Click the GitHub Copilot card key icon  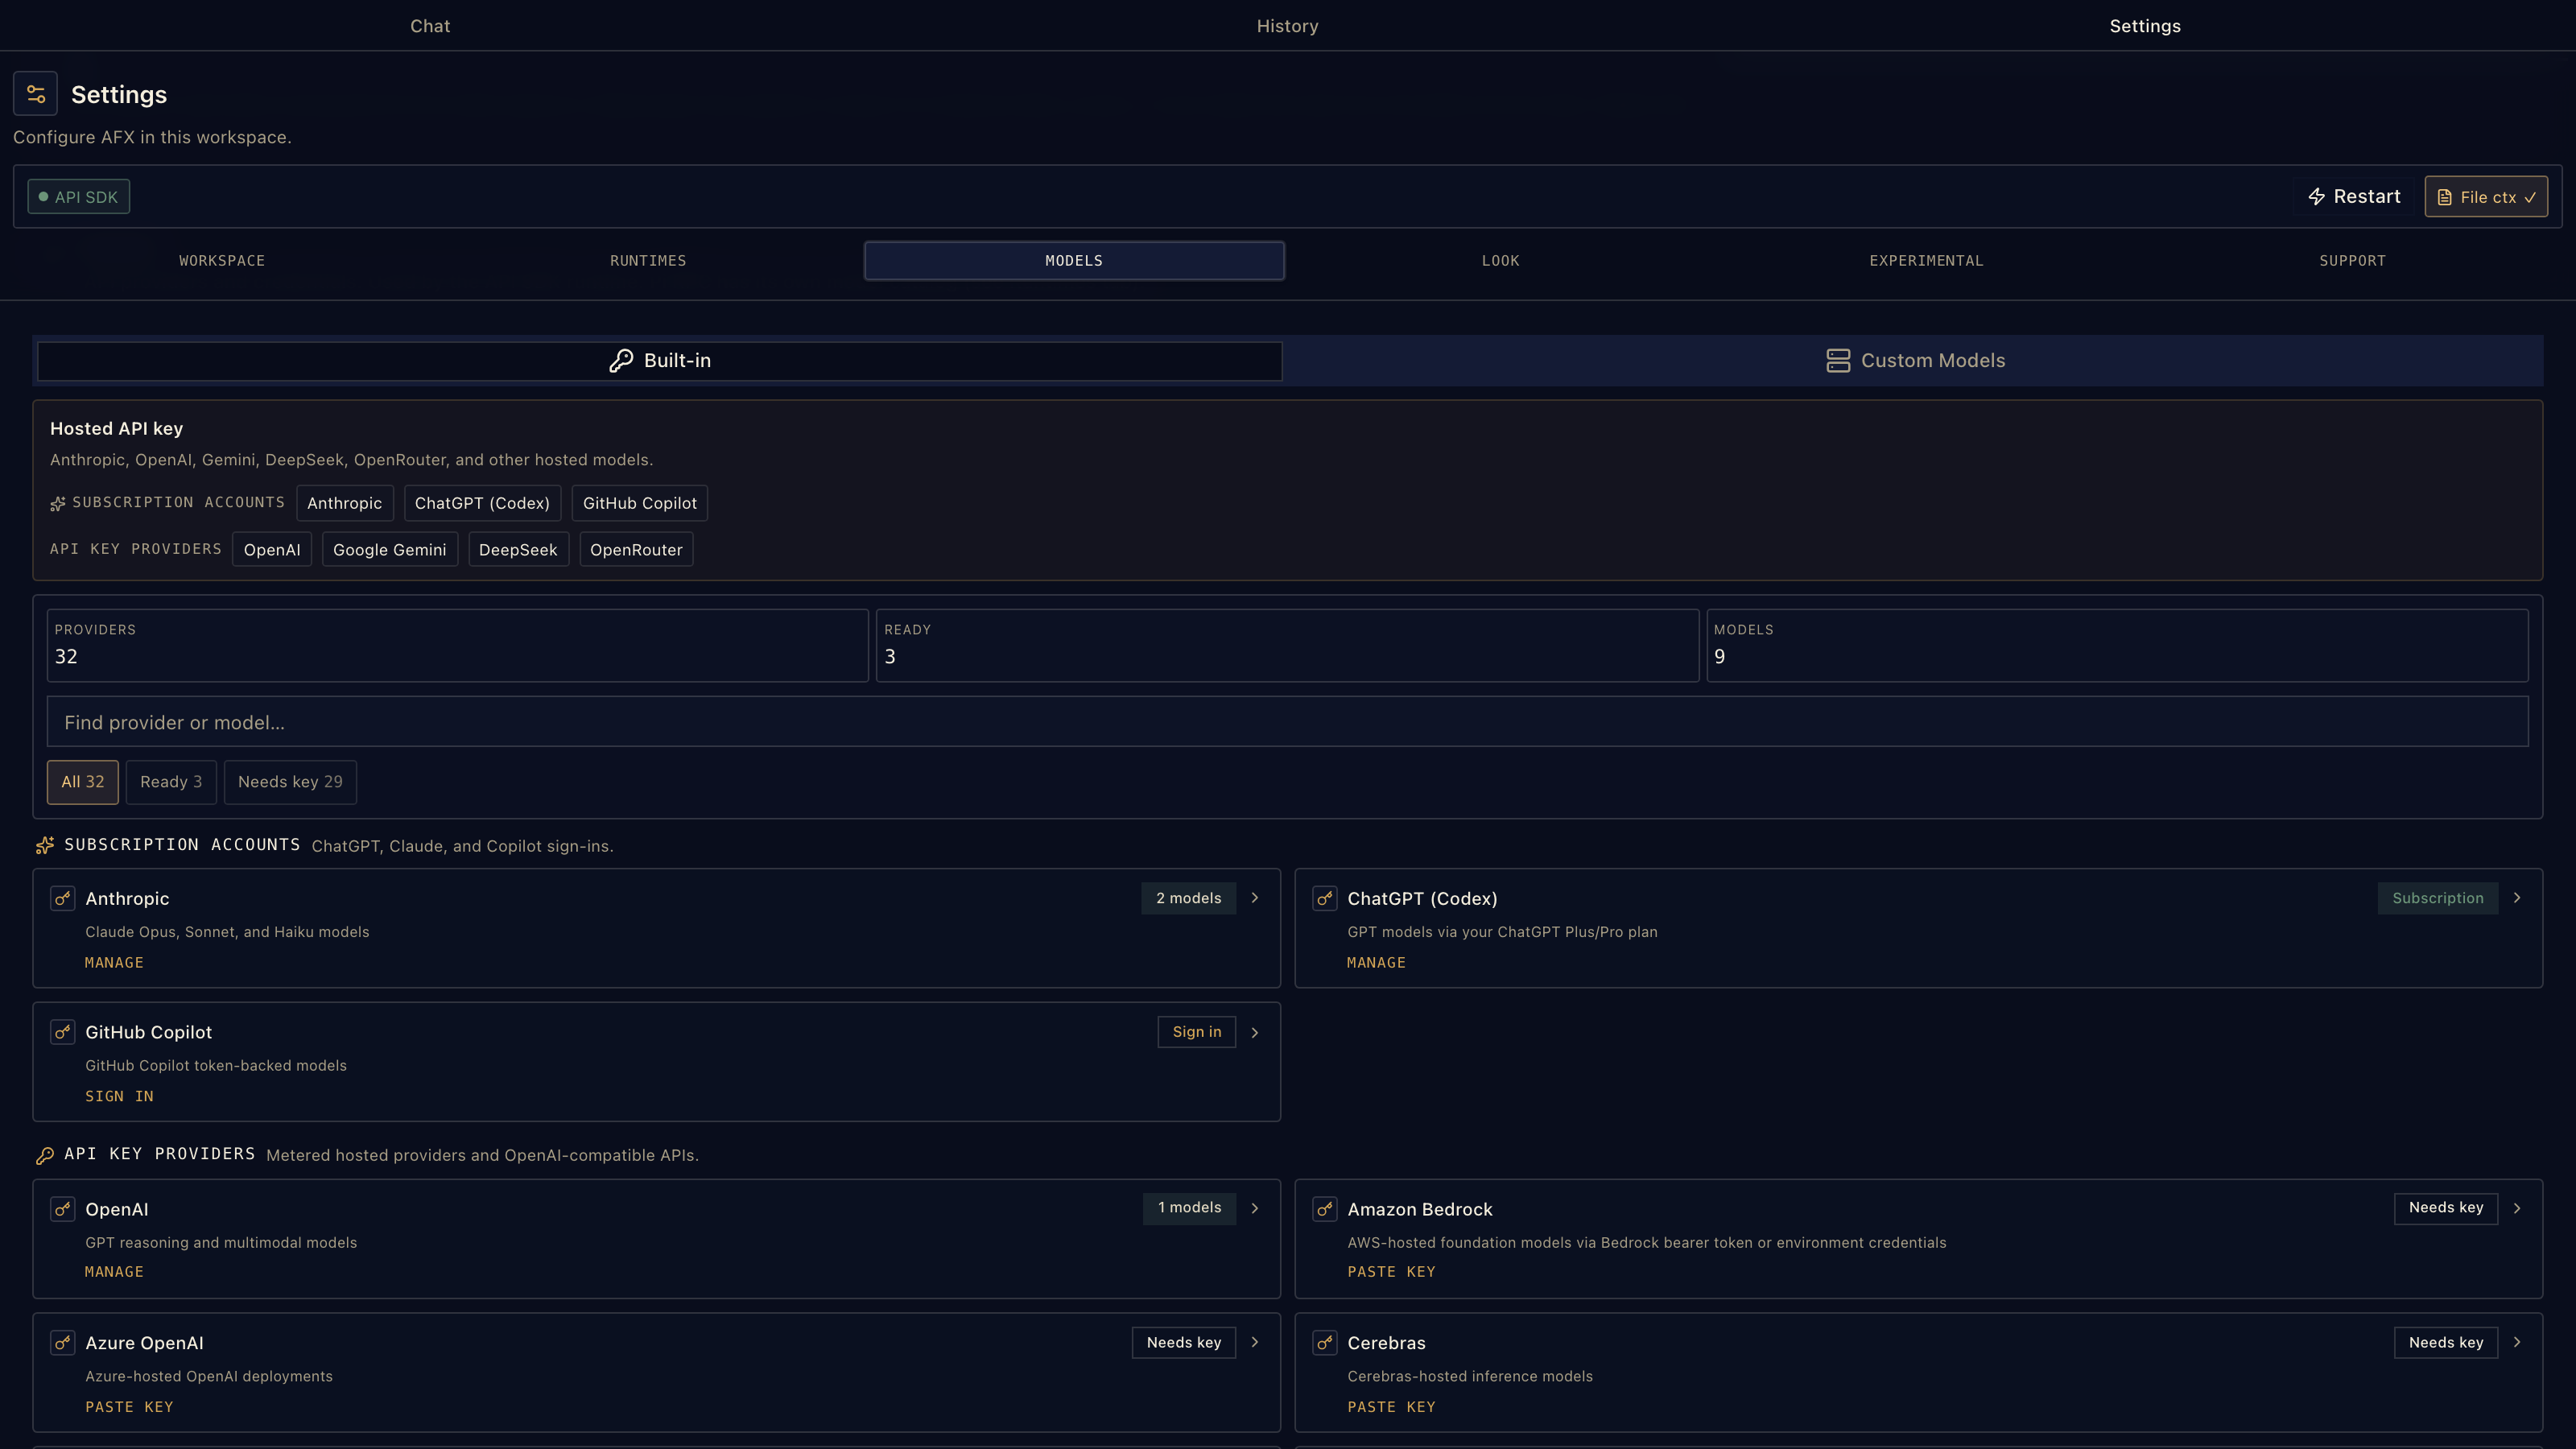pyautogui.click(x=63, y=1032)
